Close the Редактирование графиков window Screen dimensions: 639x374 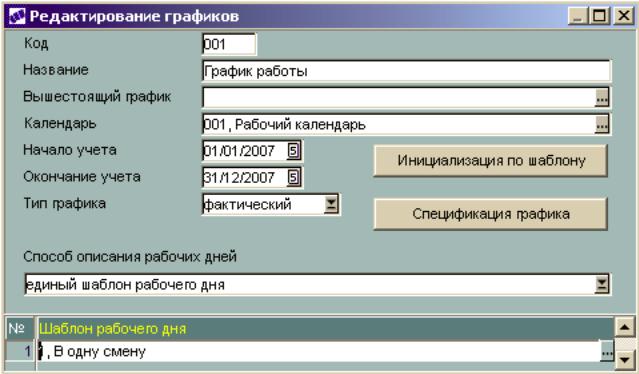624,16
